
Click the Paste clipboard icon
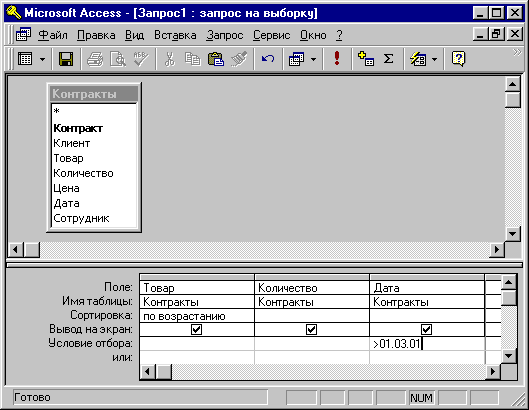tap(216, 59)
